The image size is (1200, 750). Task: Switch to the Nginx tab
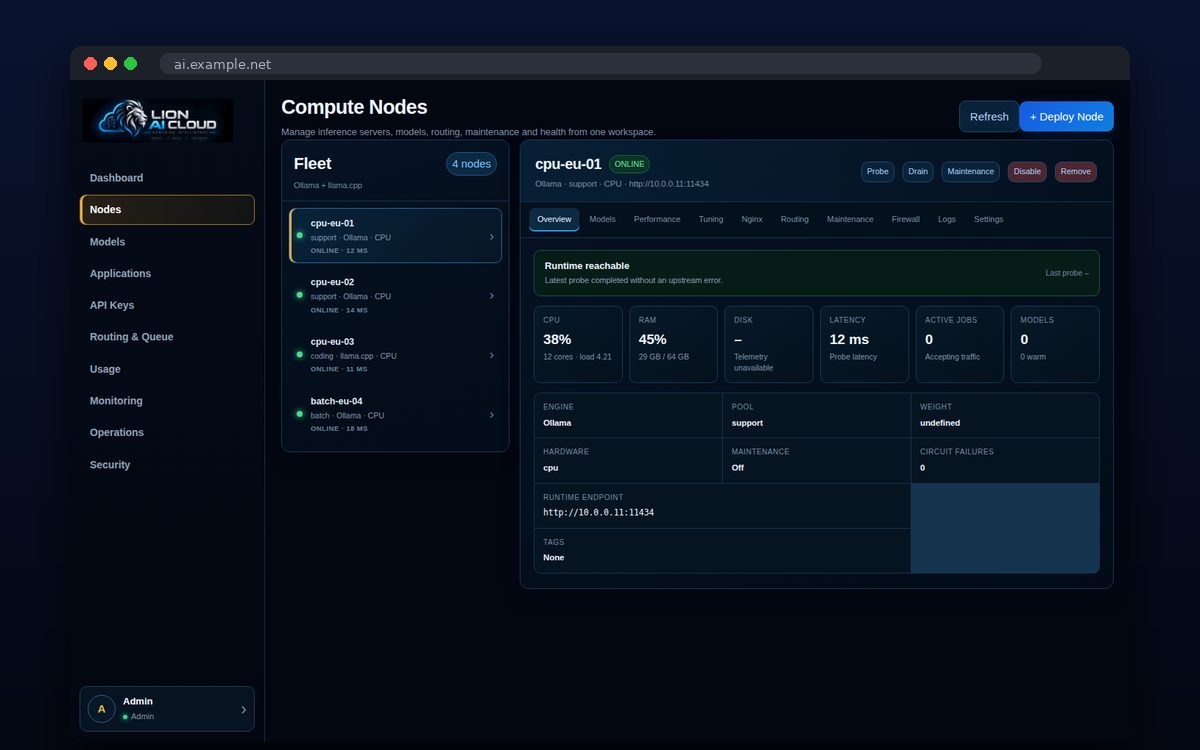pyautogui.click(x=752, y=219)
